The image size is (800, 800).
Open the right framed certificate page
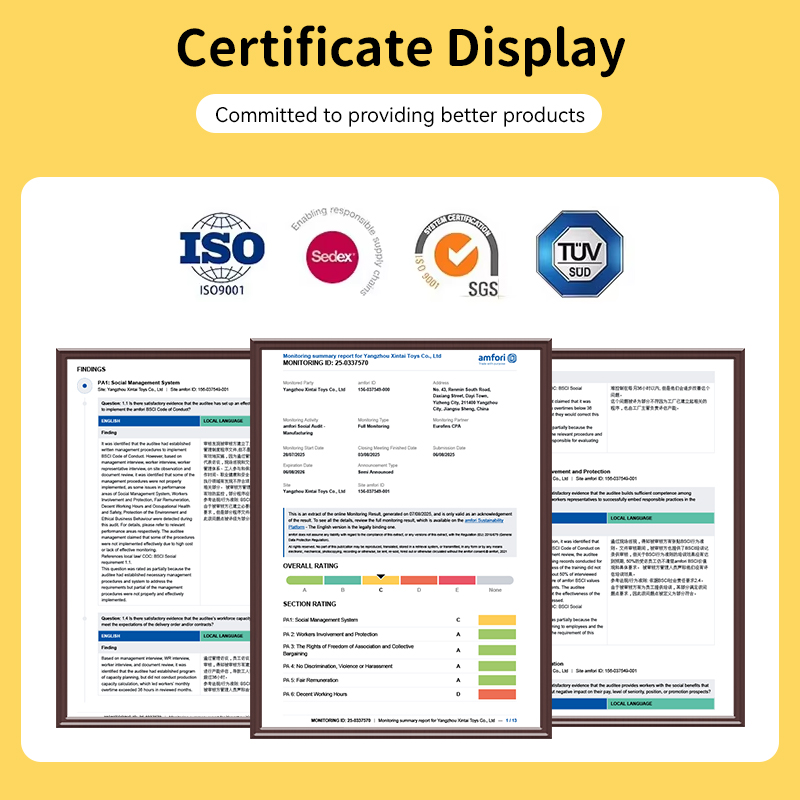point(648,538)
